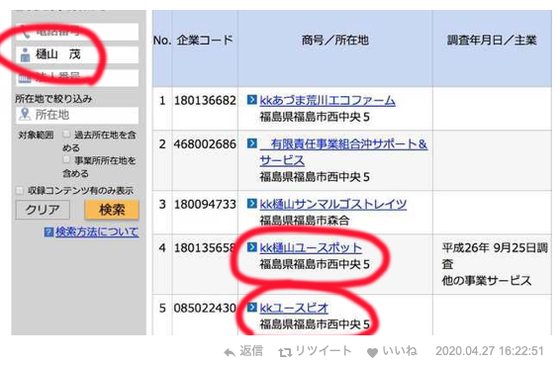Click 商号／所在地 column header
Image resolution: width=560 pixels, height=365 pixels.
[x=335, y=40]
